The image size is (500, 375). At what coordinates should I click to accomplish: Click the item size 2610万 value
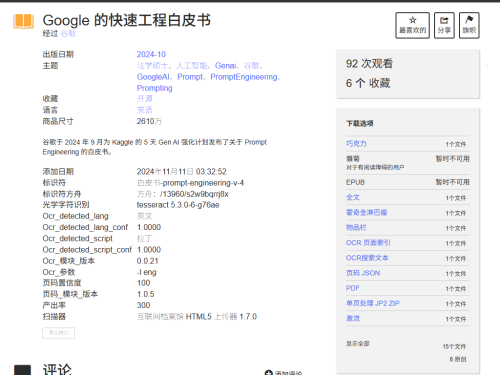[x=149, y=121]
